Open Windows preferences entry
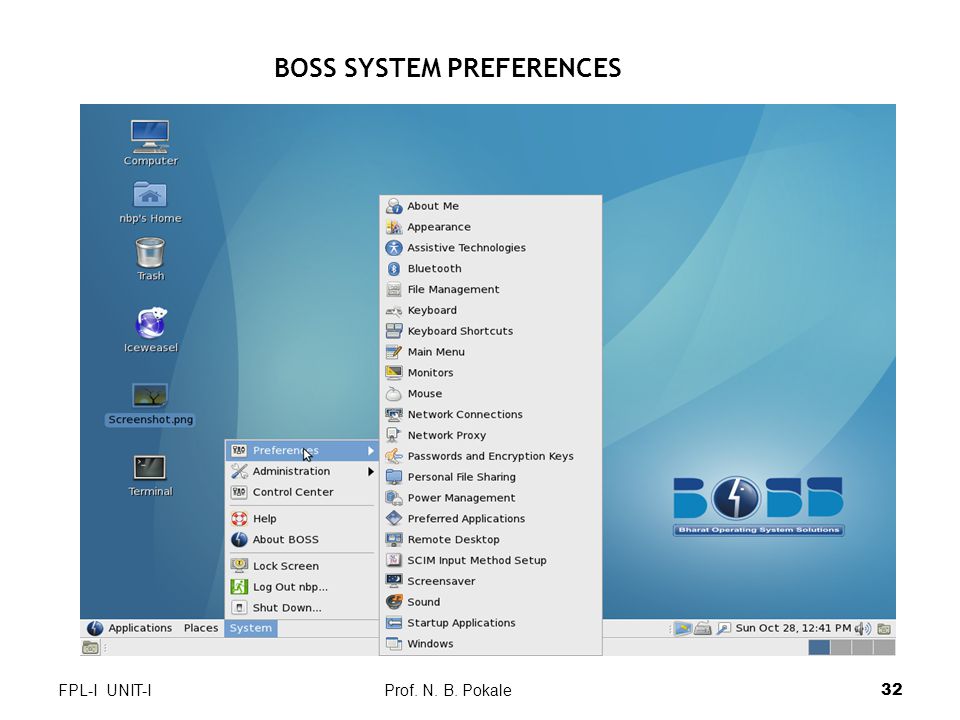960x720 pixels. pos(490,643)
